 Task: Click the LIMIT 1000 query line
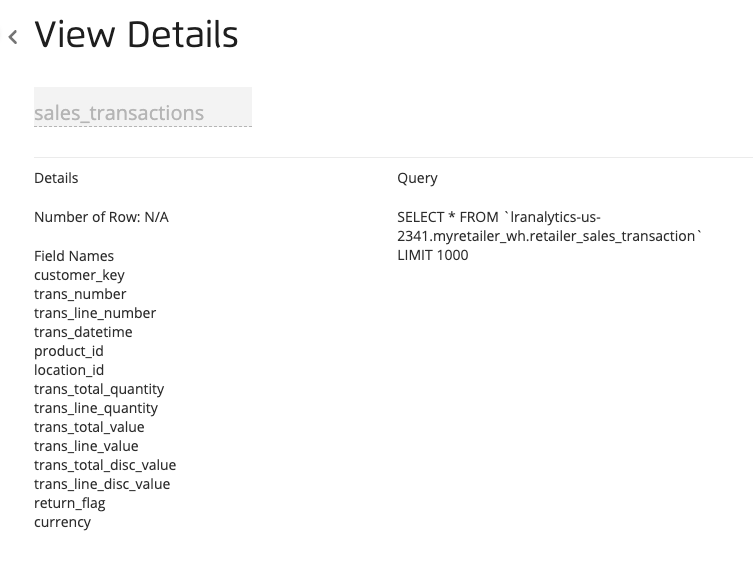433,255
